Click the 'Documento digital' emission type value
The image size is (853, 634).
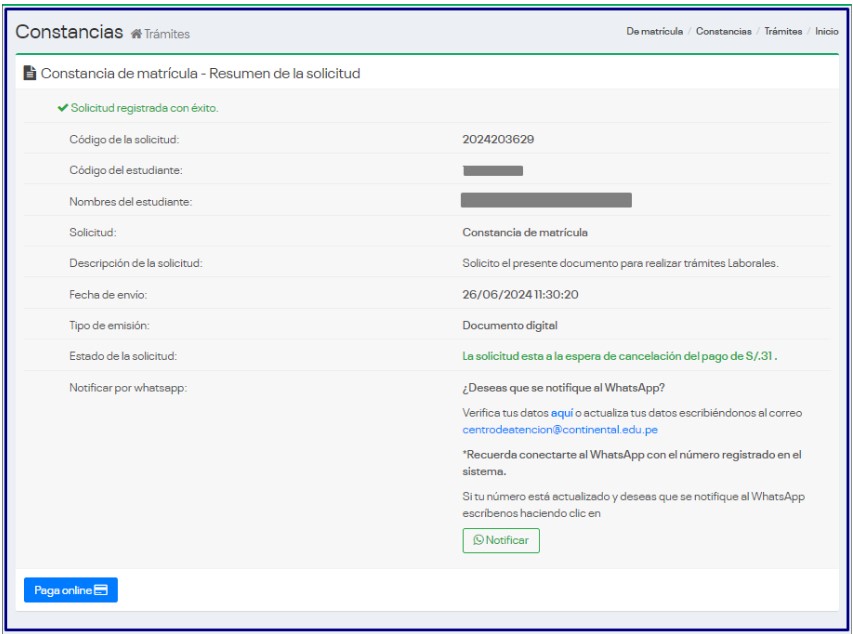(510, 325)
